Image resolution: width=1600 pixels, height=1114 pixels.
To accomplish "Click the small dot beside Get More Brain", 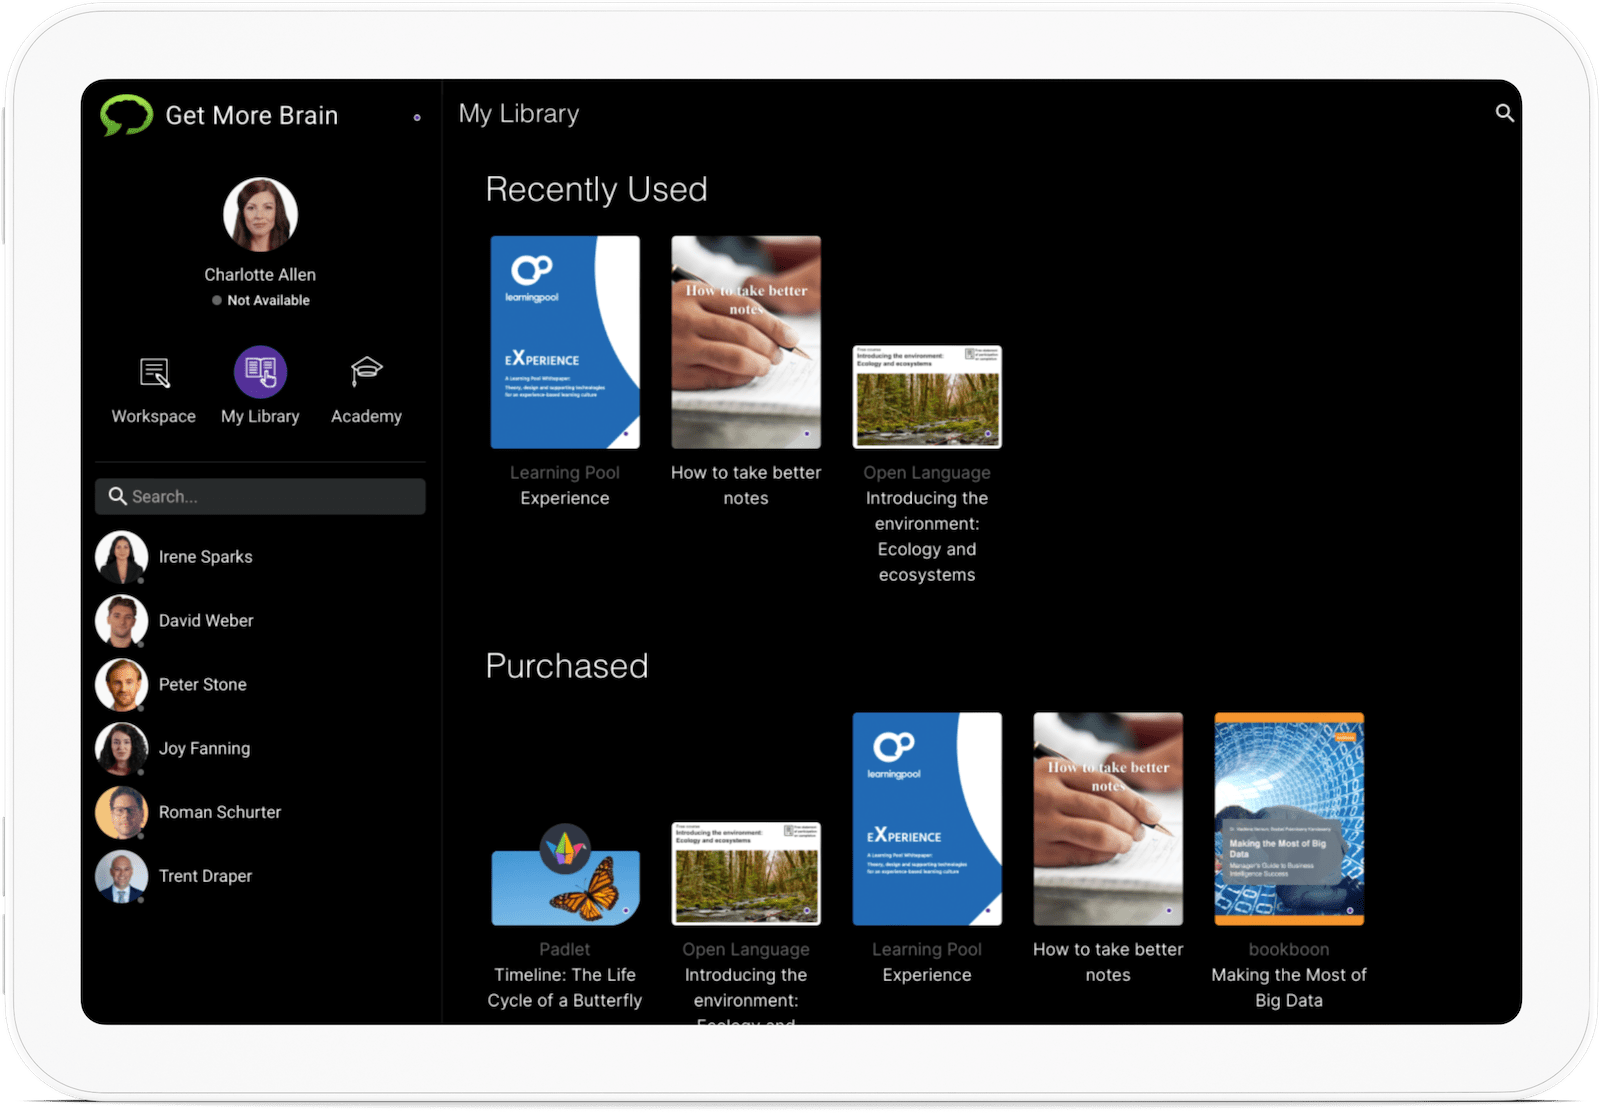I will (x=417, y=118).
